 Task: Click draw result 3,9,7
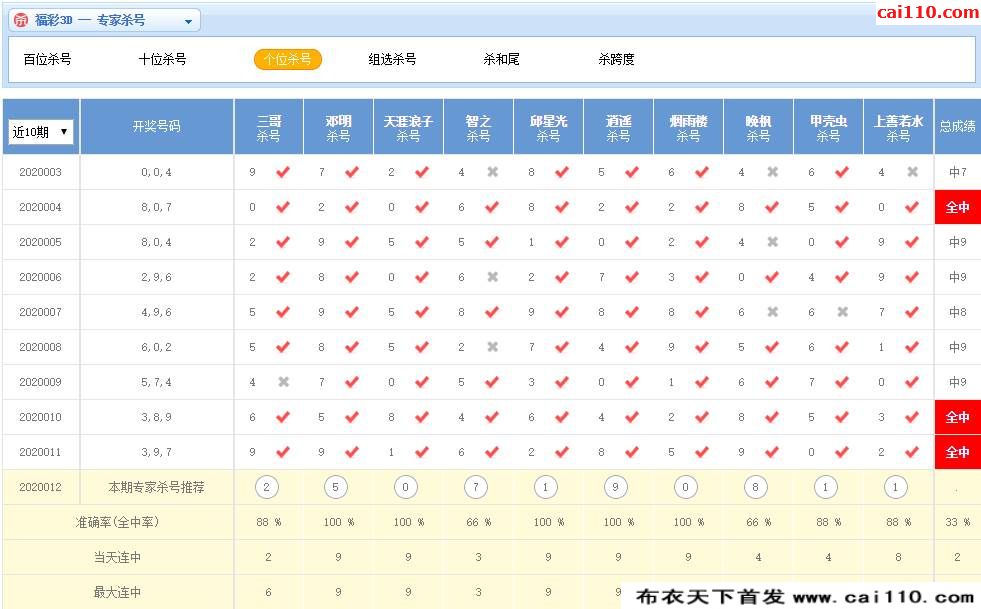tap(156, 453)
